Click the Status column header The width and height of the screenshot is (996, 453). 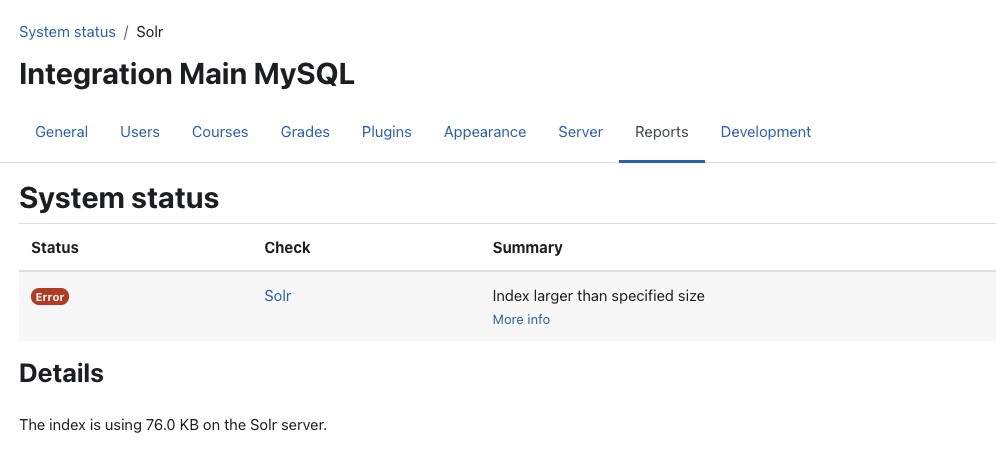[x=55, y=248]
